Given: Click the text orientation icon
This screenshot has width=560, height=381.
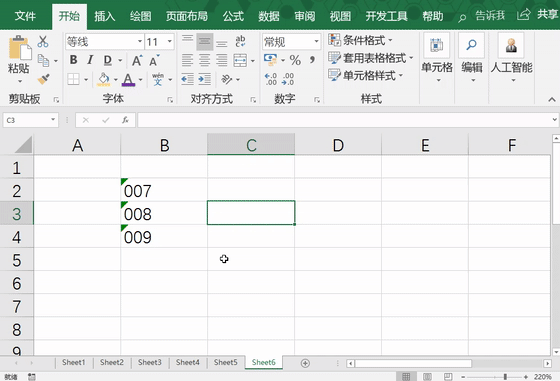Looking at the screenshot, I should coord(227,79).
